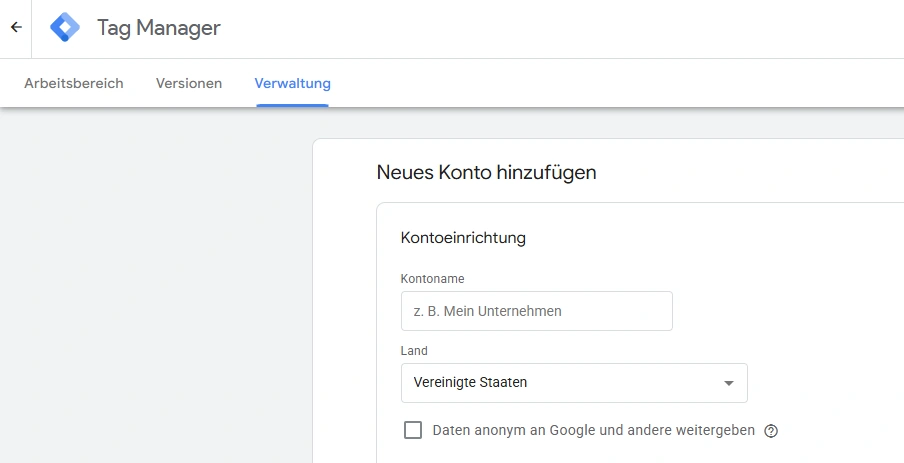Switch to the Versionen tab

click(x=189, y=83)
